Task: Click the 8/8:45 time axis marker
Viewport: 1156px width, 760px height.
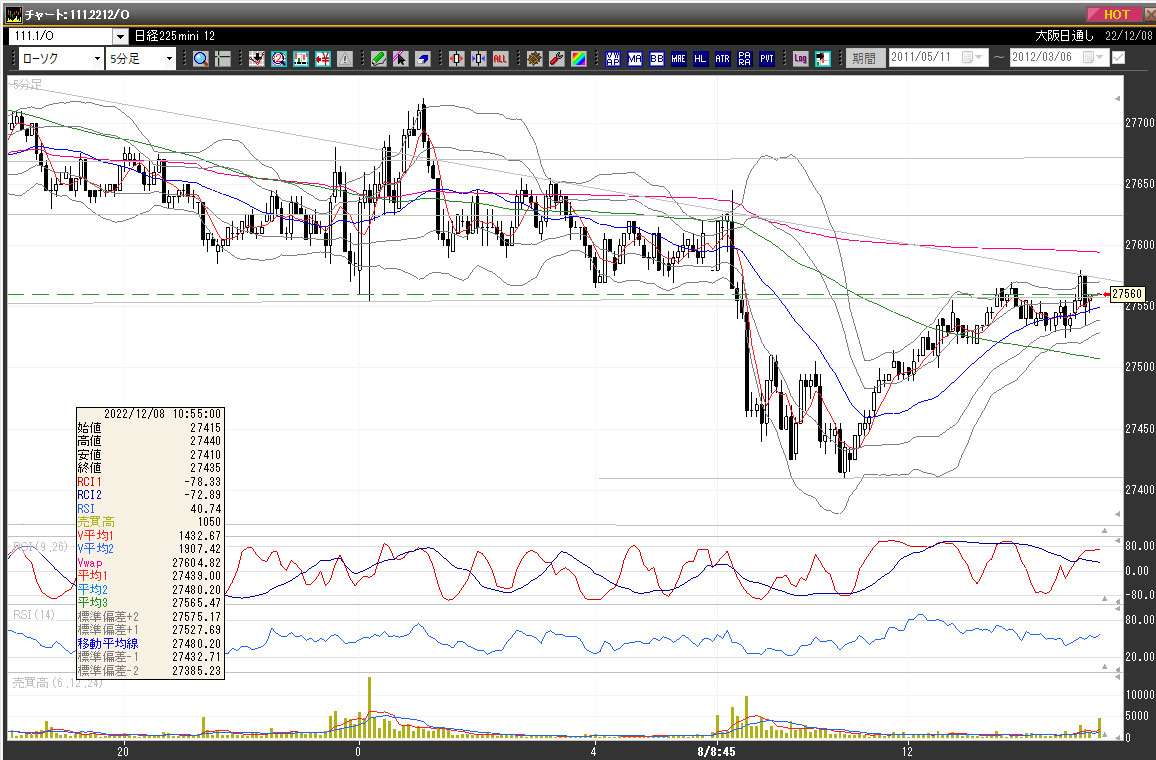Action: [716, 752]
